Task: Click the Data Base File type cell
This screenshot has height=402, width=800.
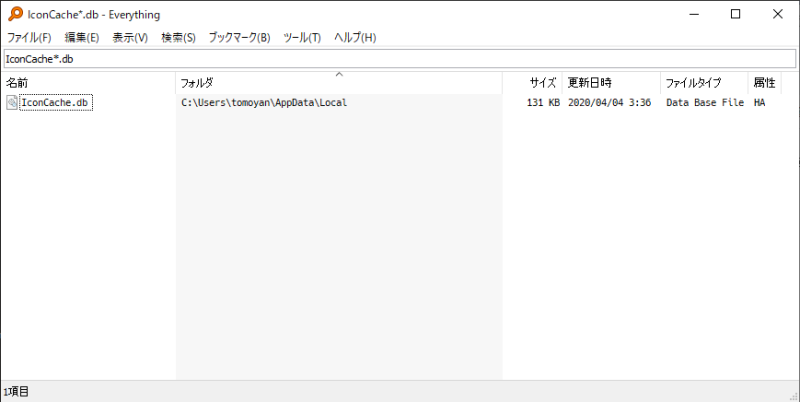Action: [x=705, y=103]
